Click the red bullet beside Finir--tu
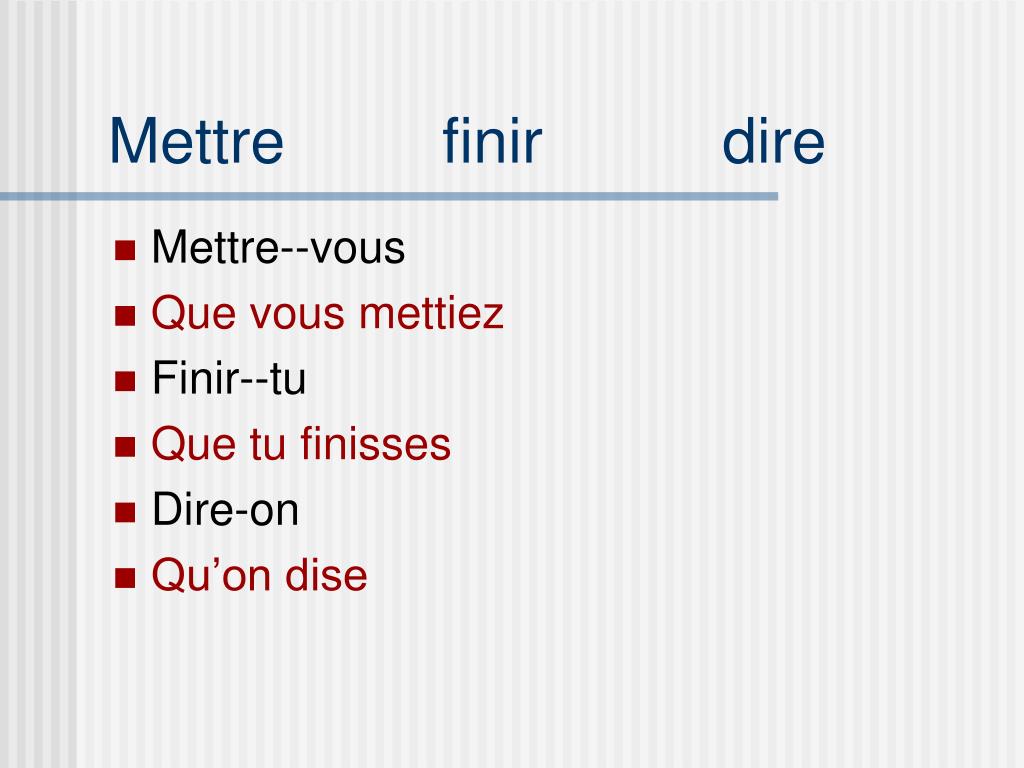Viewport: 1024px width, 768px height. (125, 381)
